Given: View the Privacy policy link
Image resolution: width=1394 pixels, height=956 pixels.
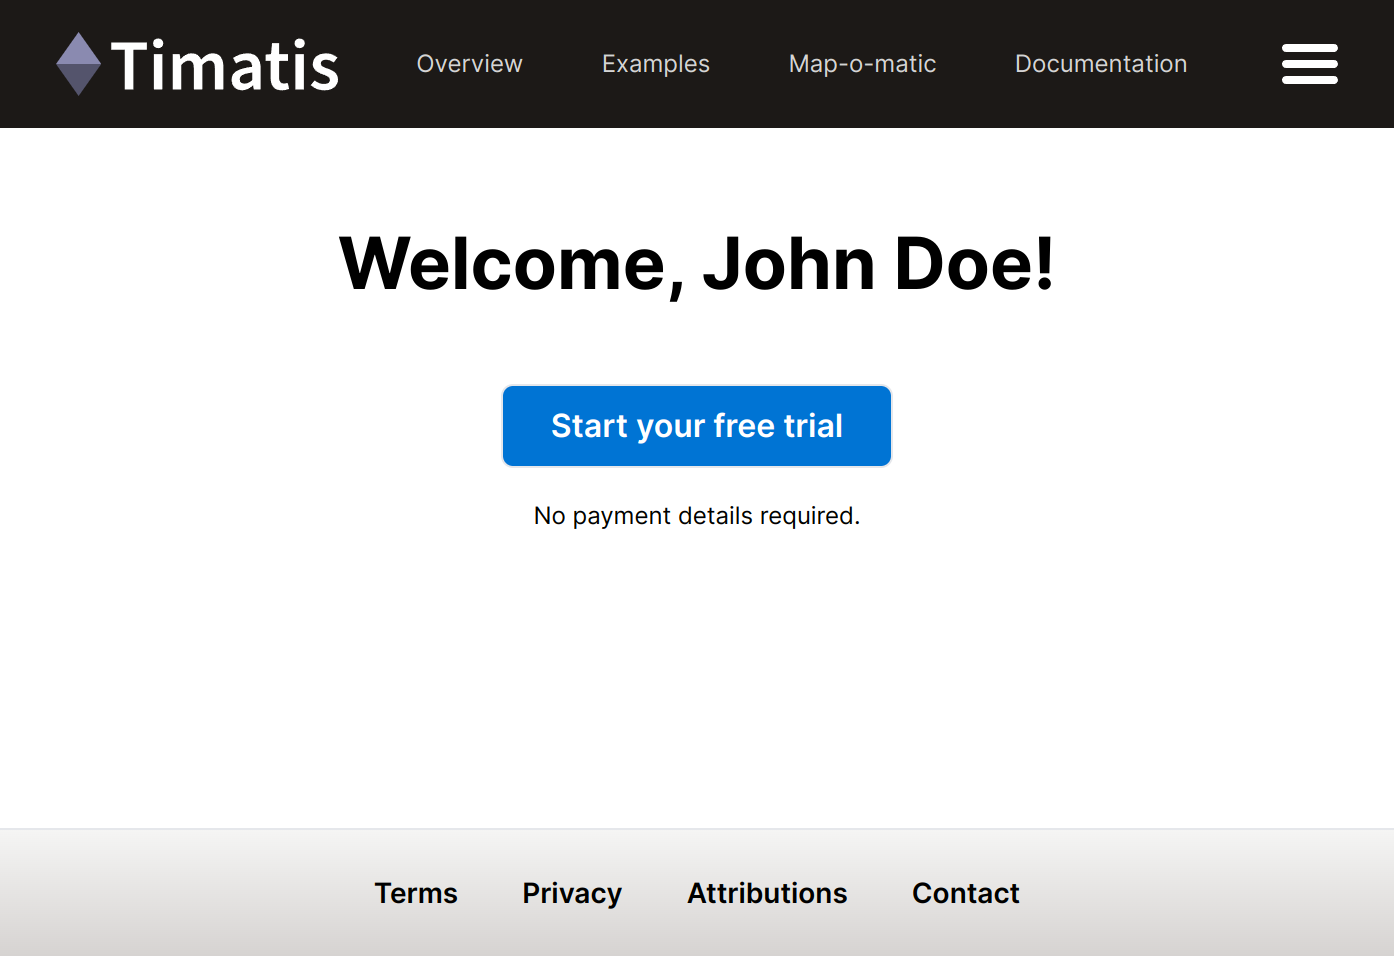Looking at the screenshot, I should pos(572,893).
